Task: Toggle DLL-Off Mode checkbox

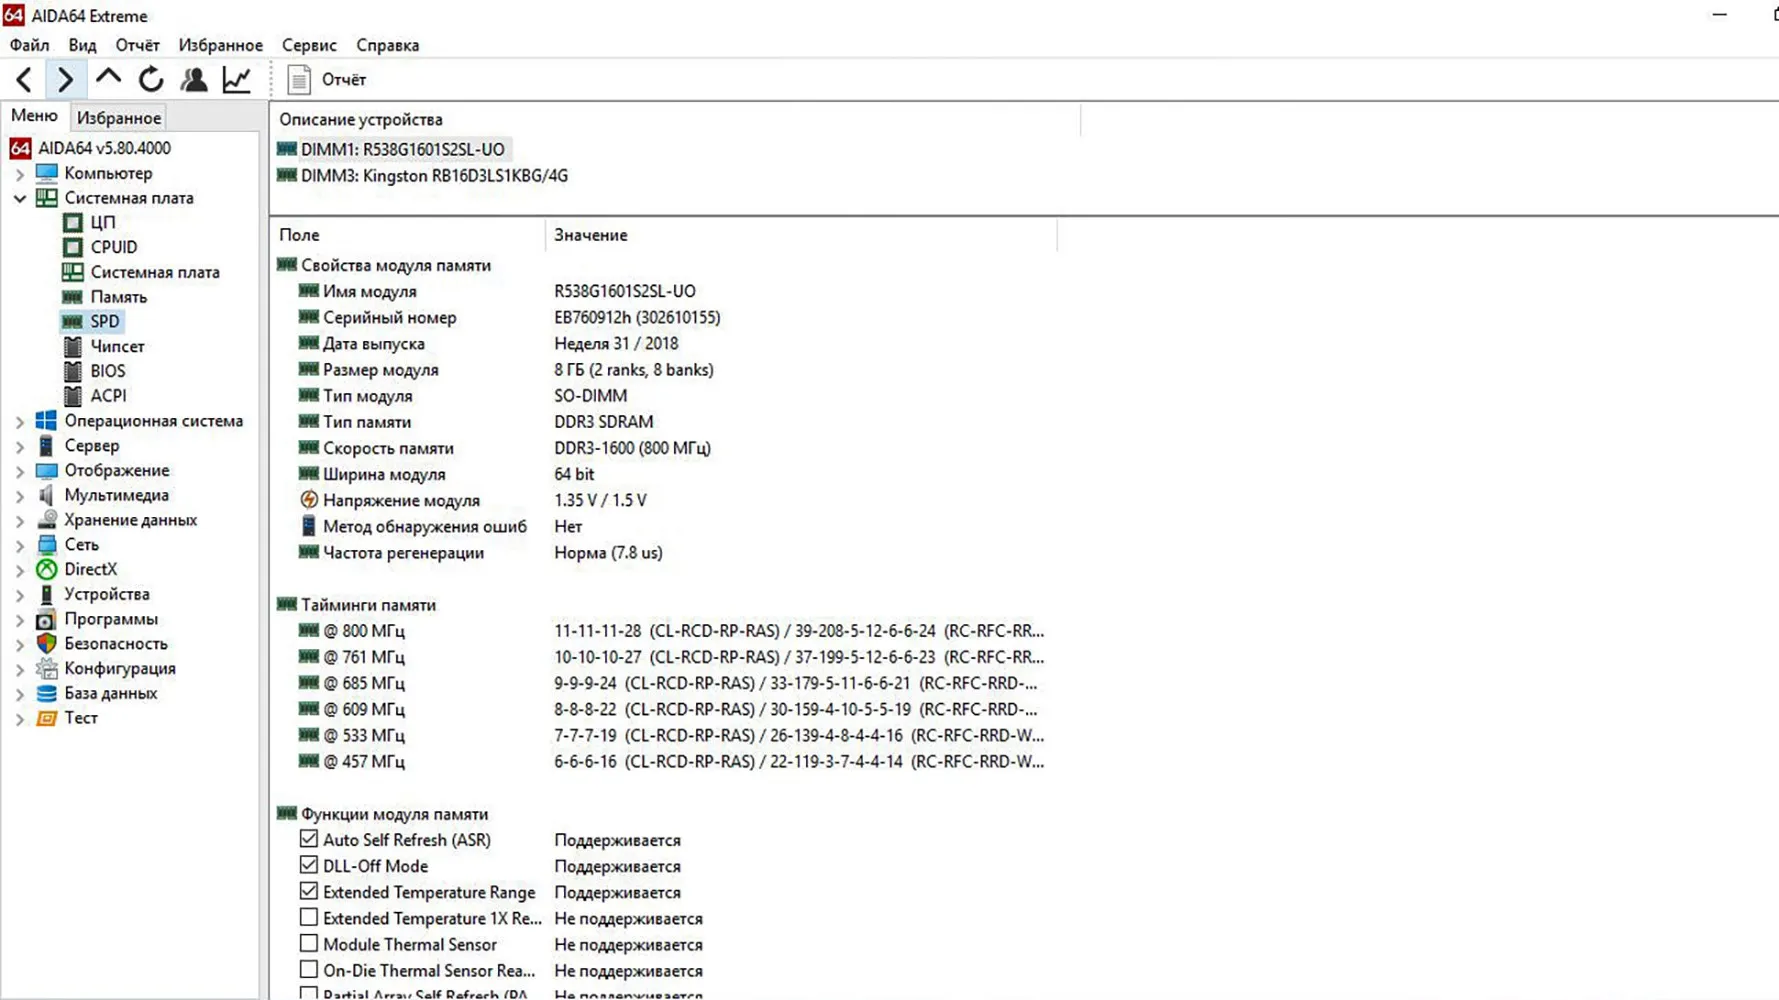Action: coord(308,865)
